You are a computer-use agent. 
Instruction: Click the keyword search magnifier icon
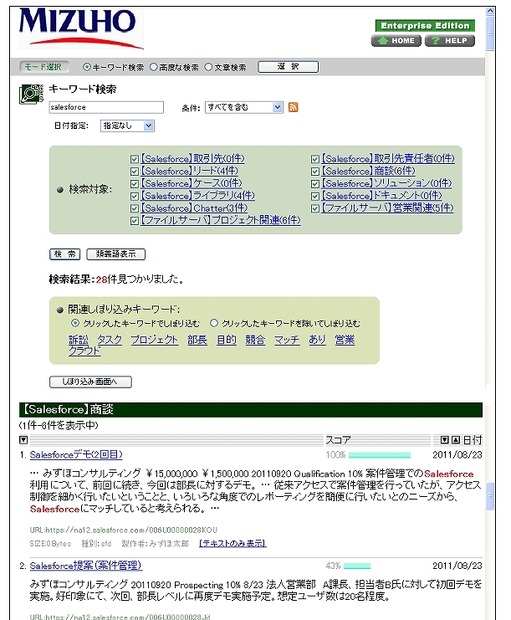(31, 93)
